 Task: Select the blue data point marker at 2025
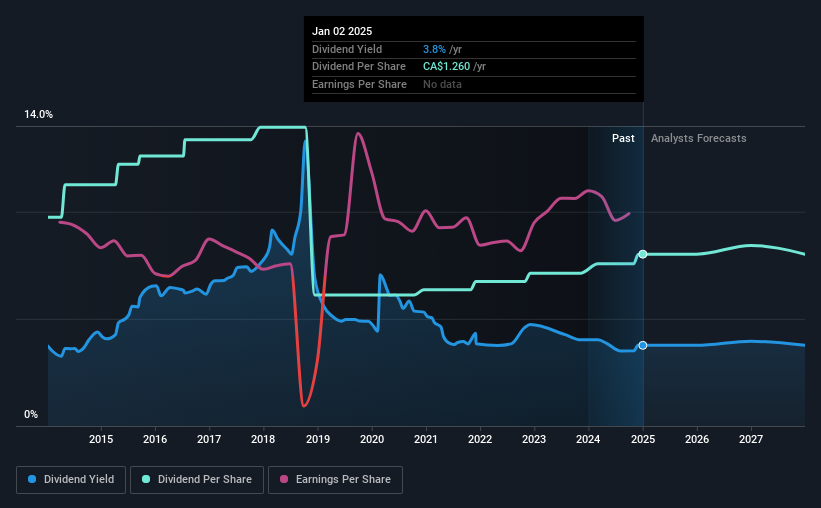643,345
